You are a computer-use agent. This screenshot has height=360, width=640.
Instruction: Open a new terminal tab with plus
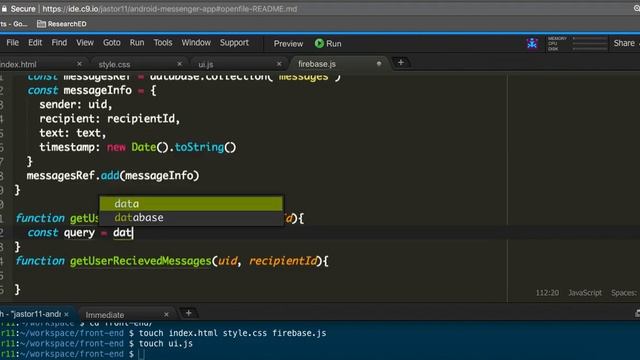tap(189, 313)
